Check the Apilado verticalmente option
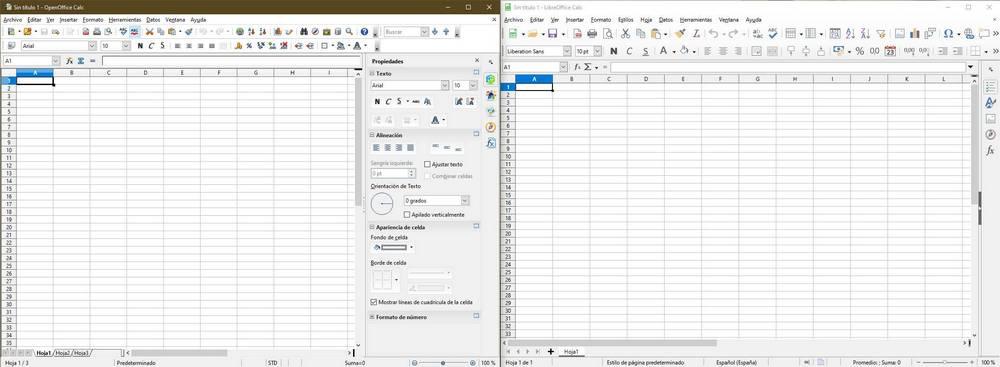 [x=407, y=214]
